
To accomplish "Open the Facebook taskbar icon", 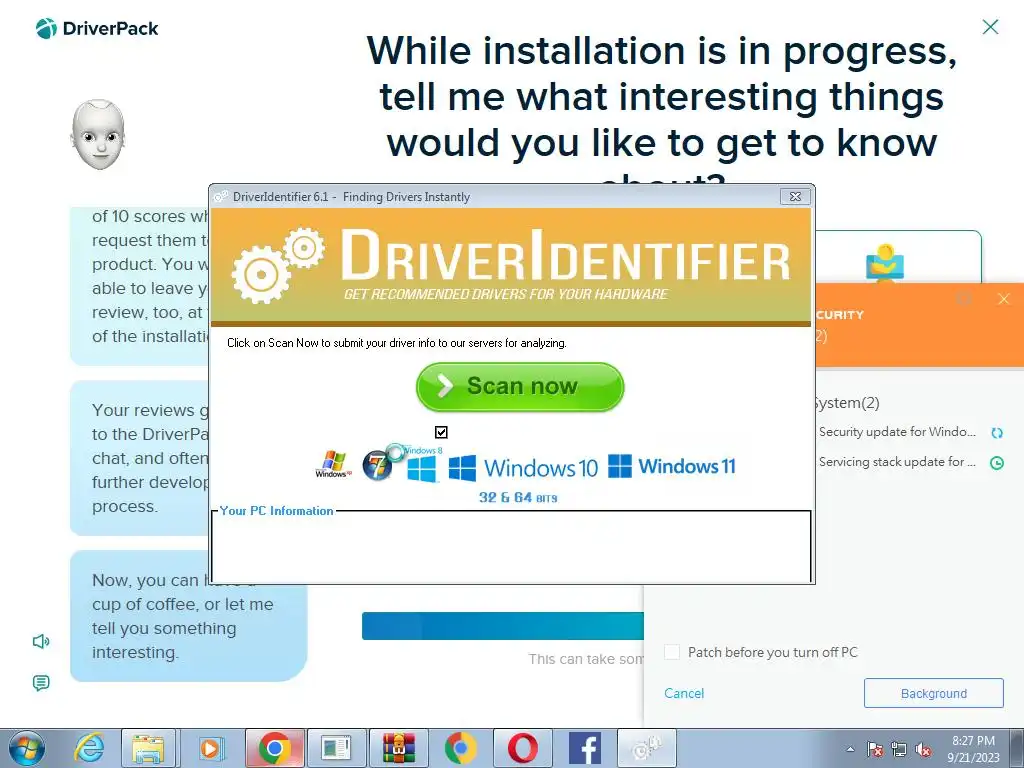I will click(x=584, y=748).
